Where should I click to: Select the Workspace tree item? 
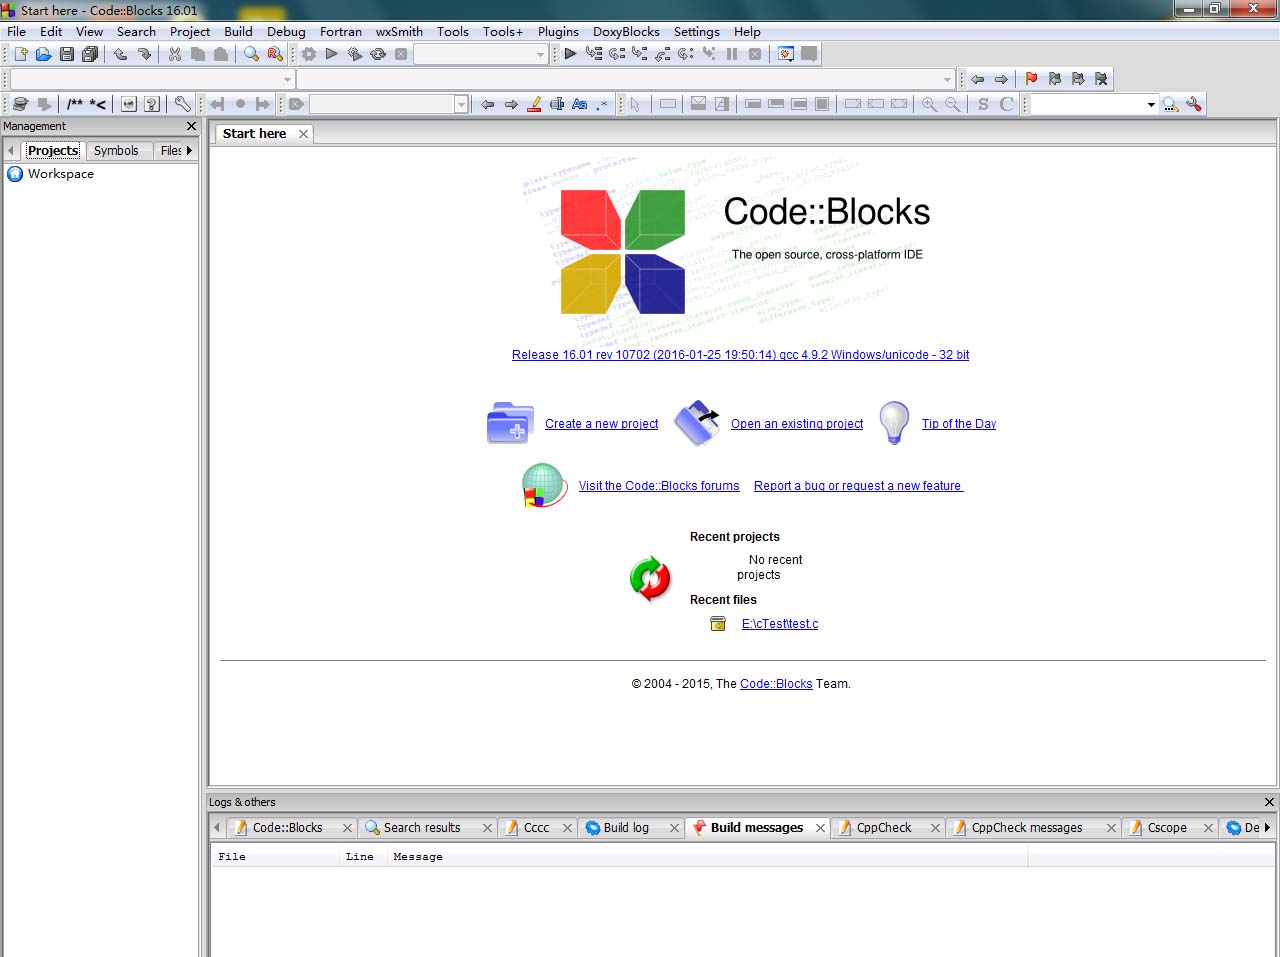60,174
